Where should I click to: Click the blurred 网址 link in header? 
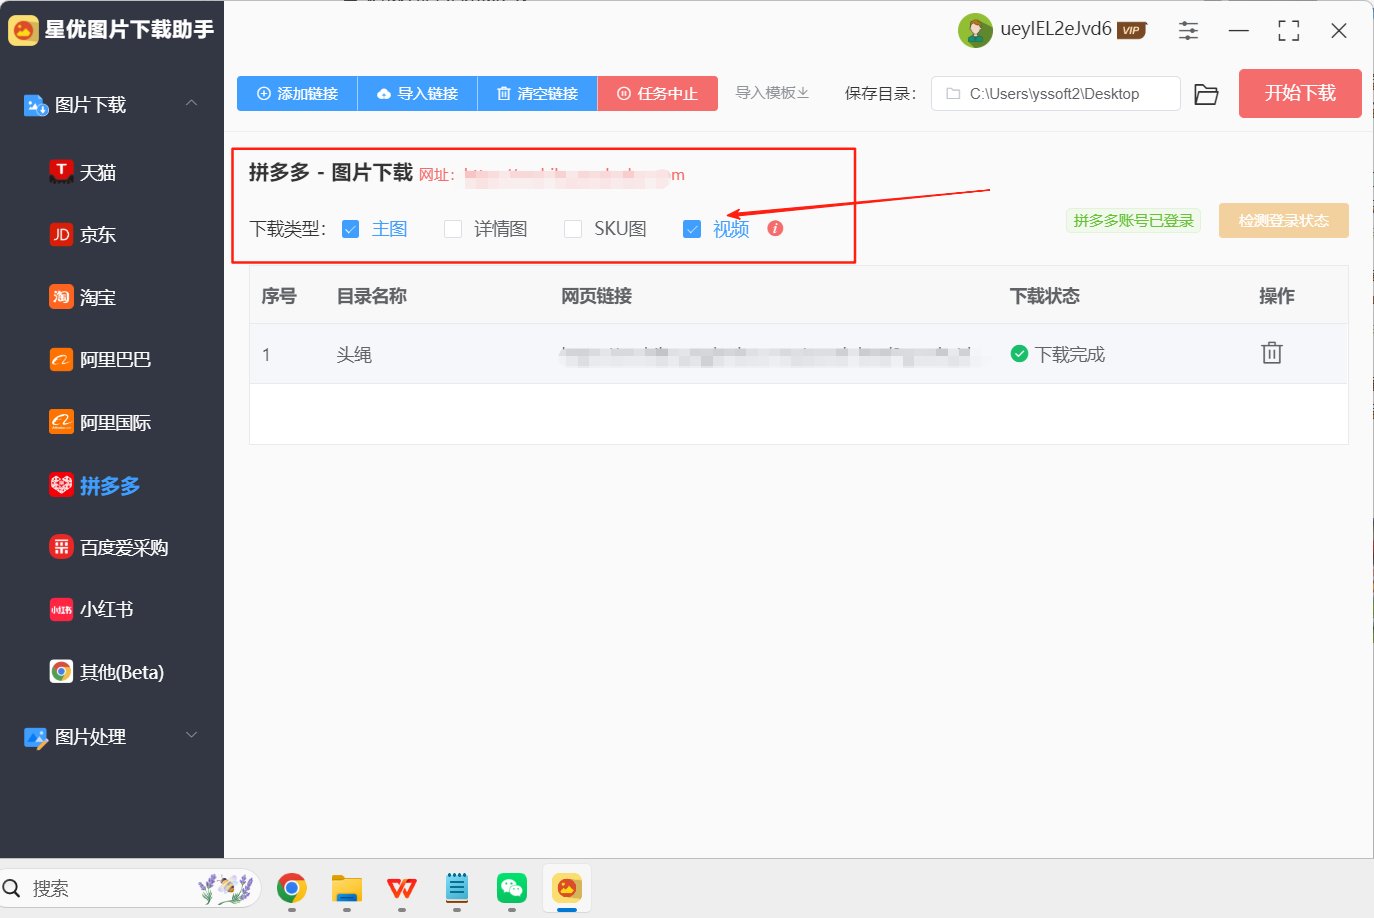[x=574, y=175]
